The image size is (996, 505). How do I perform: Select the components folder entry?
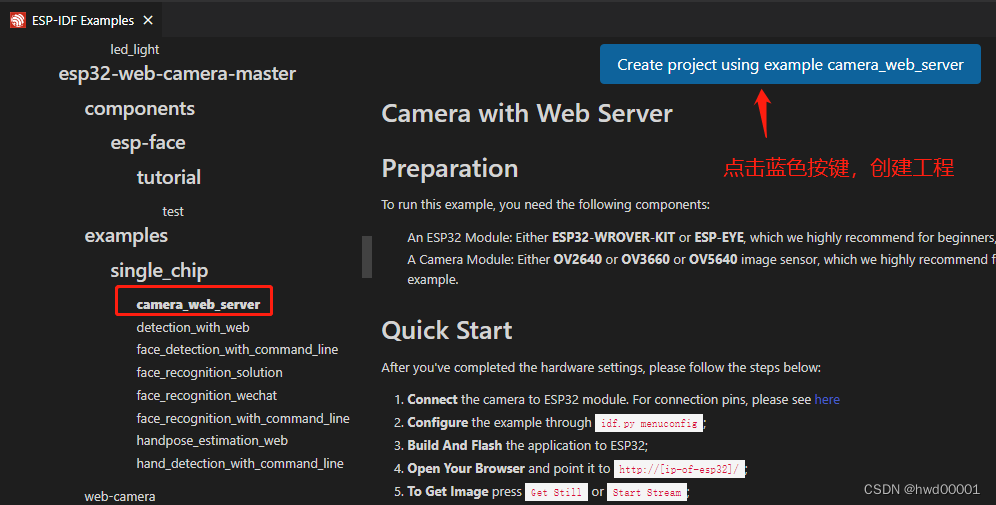point(140,109)
